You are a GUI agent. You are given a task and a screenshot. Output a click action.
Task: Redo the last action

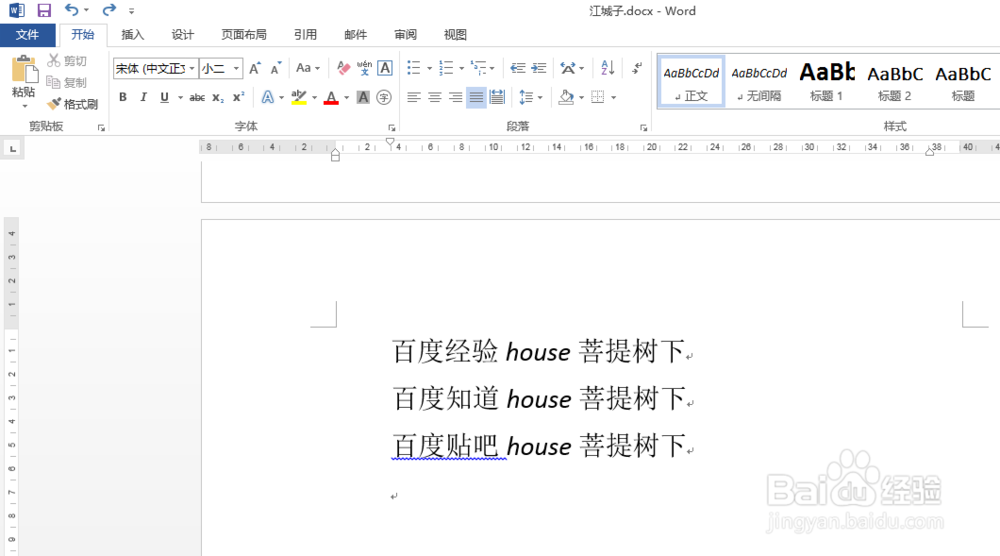click(109, 10)
